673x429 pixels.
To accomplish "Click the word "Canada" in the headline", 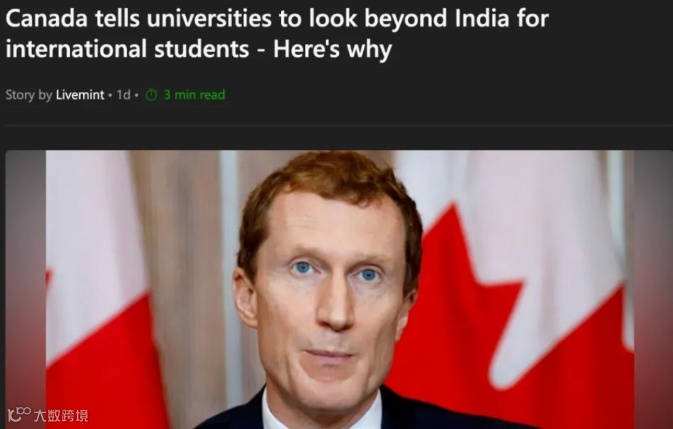I will tap(46, 18).
